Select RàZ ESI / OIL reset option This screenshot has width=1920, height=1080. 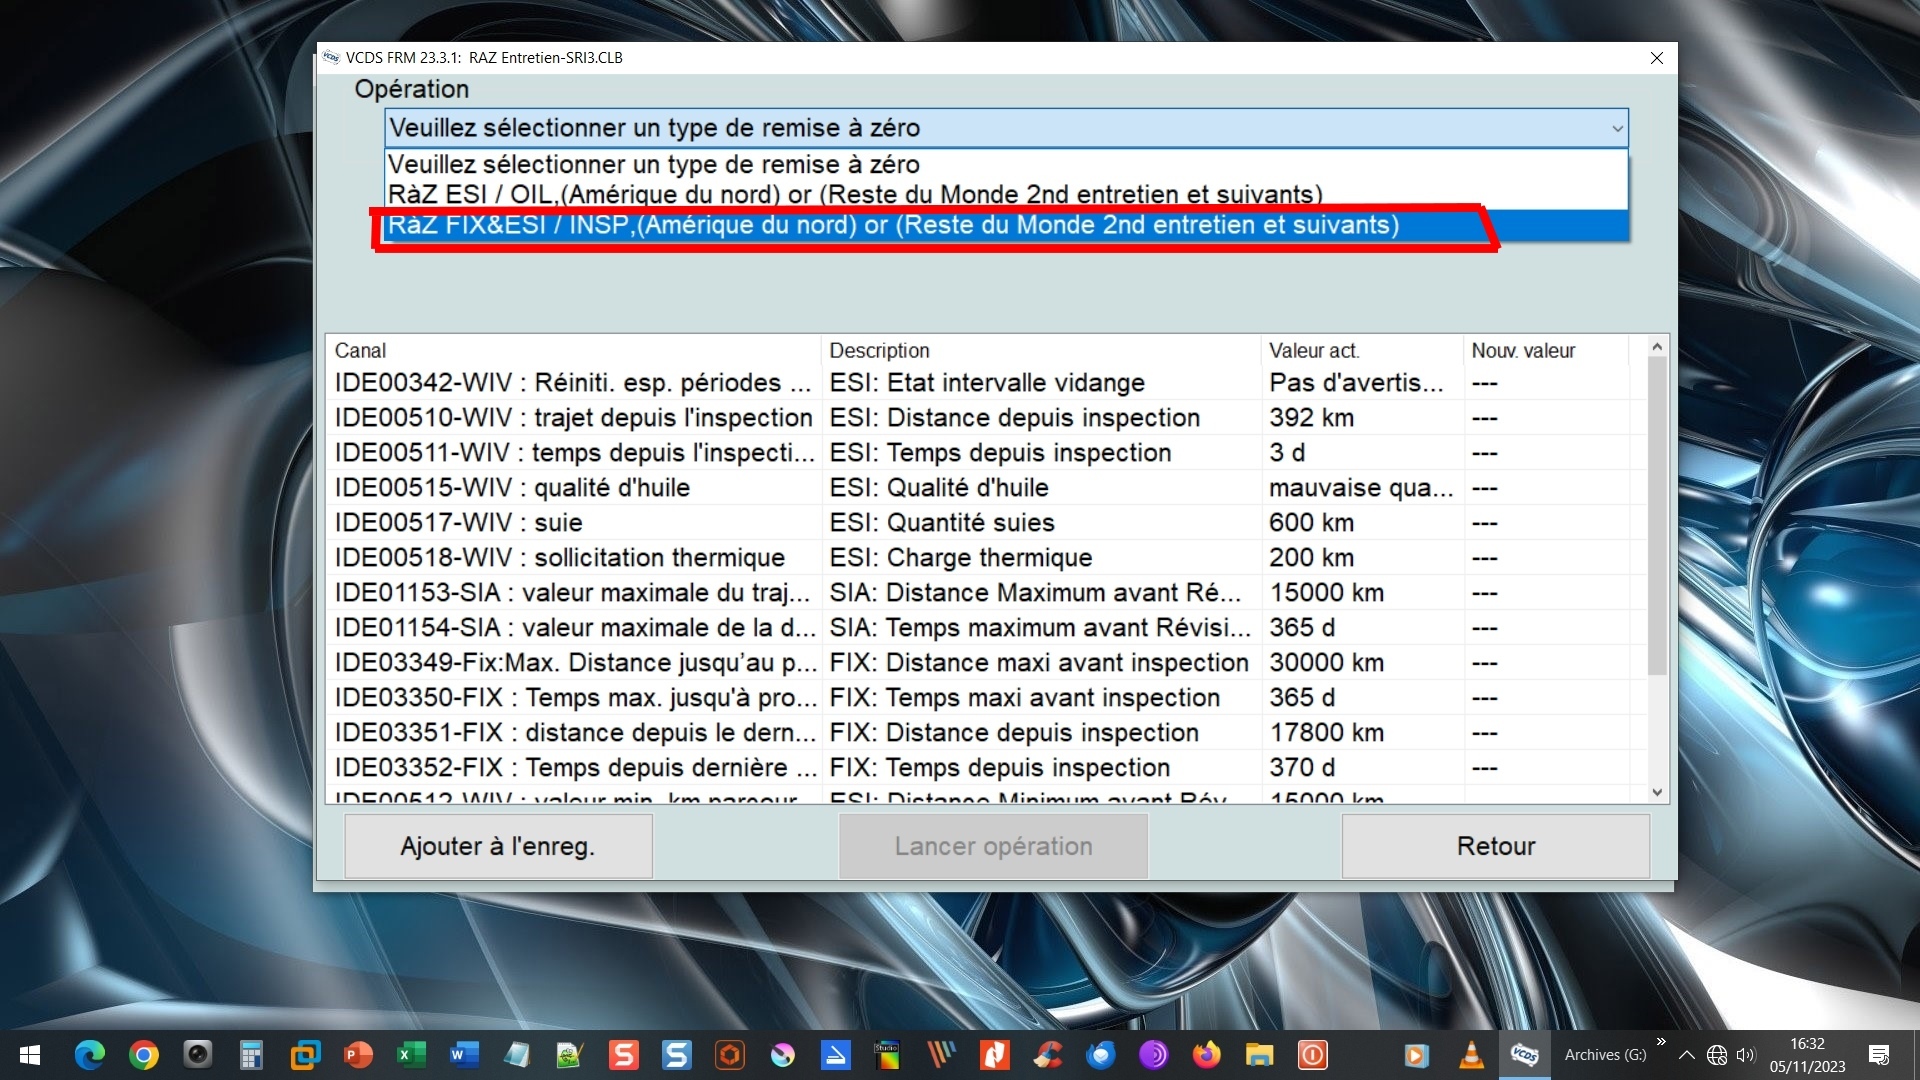click(x=855, y=194)
